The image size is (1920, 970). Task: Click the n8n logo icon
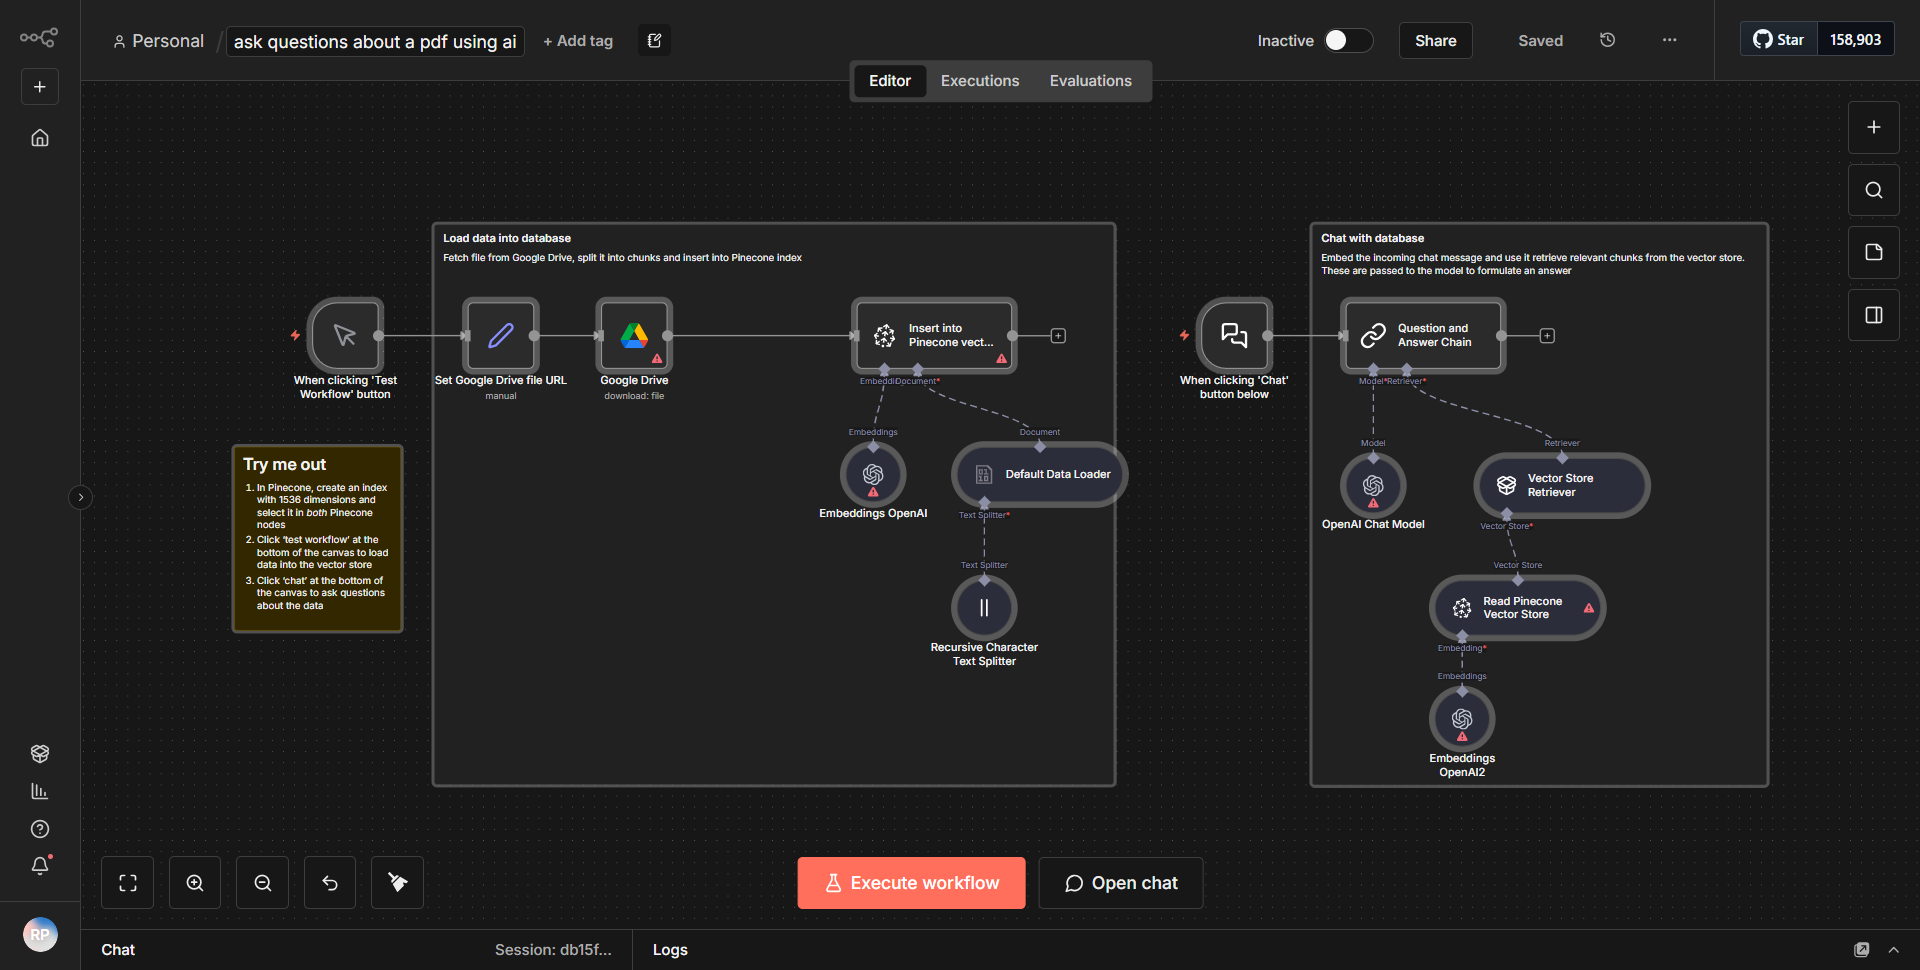point(39,38)
